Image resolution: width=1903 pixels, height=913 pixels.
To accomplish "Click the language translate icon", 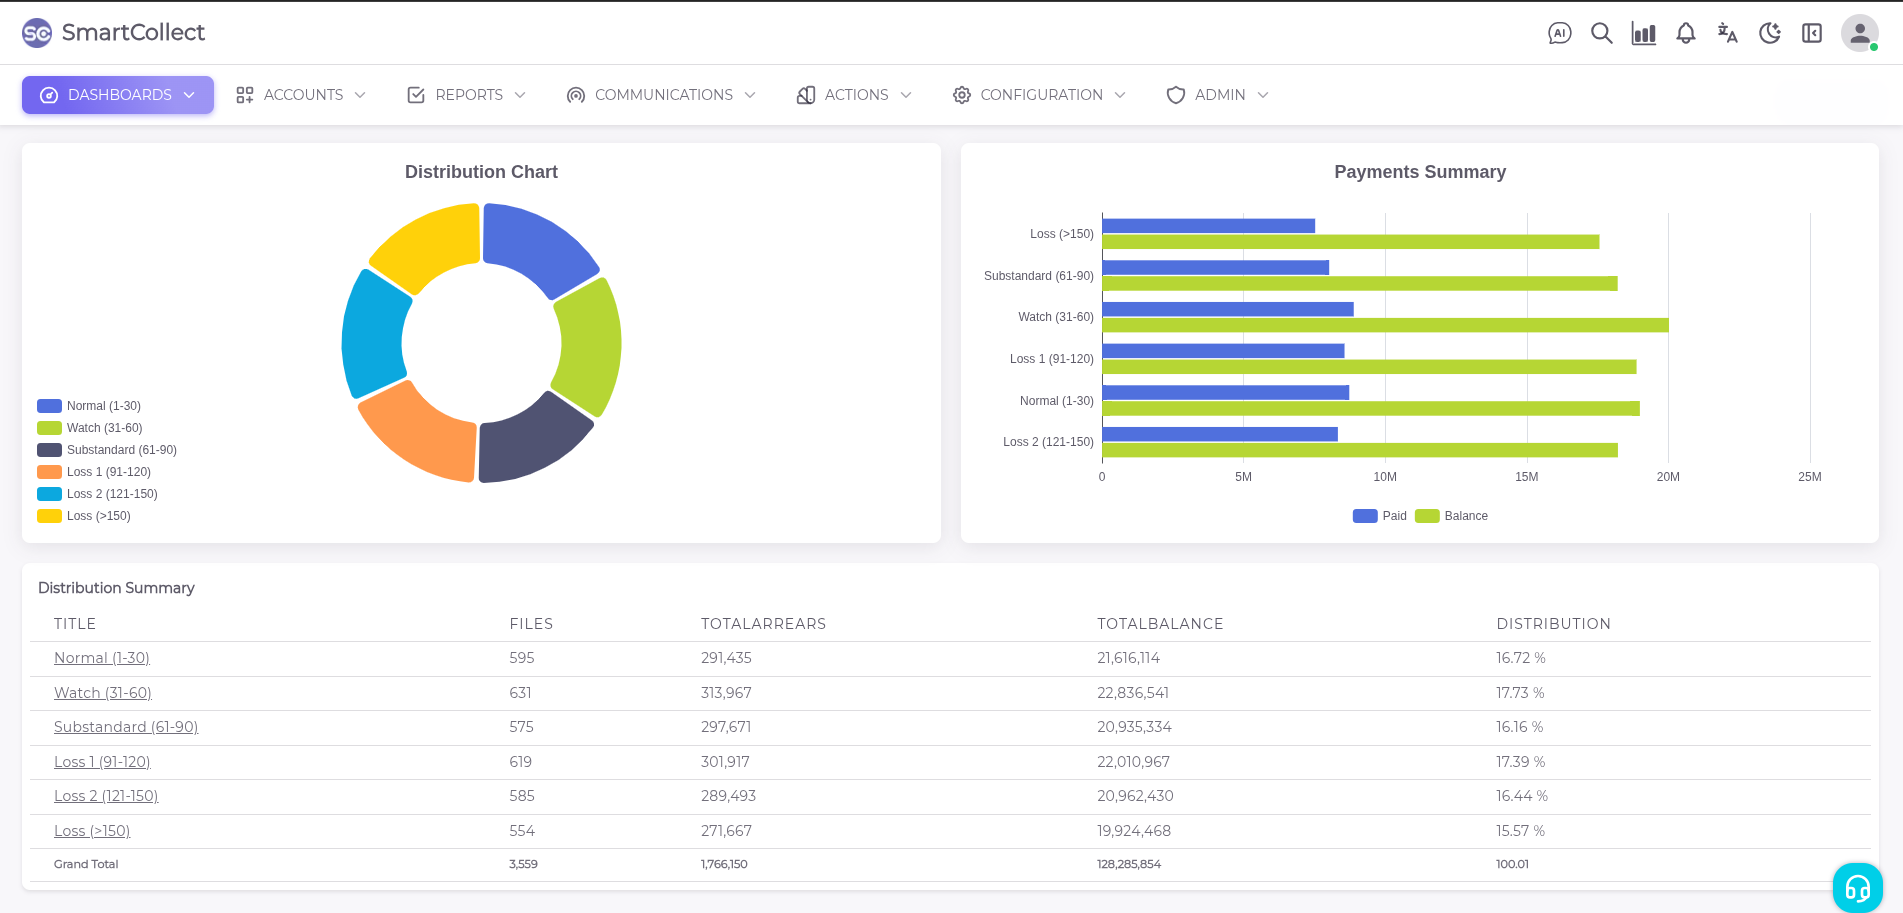I will click(1727, 33).
